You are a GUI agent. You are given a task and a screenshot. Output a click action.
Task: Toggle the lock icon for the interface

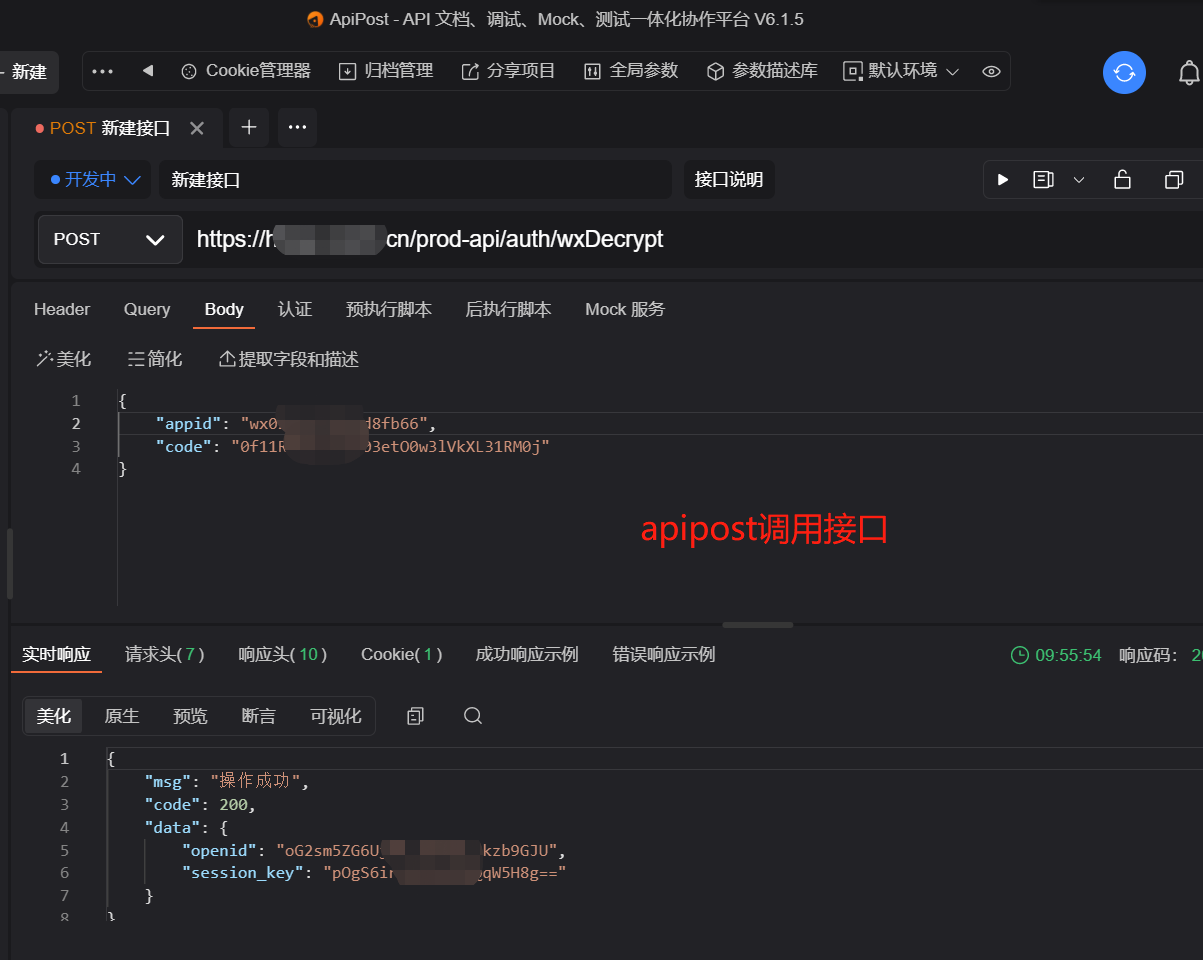coord(1122,180)
